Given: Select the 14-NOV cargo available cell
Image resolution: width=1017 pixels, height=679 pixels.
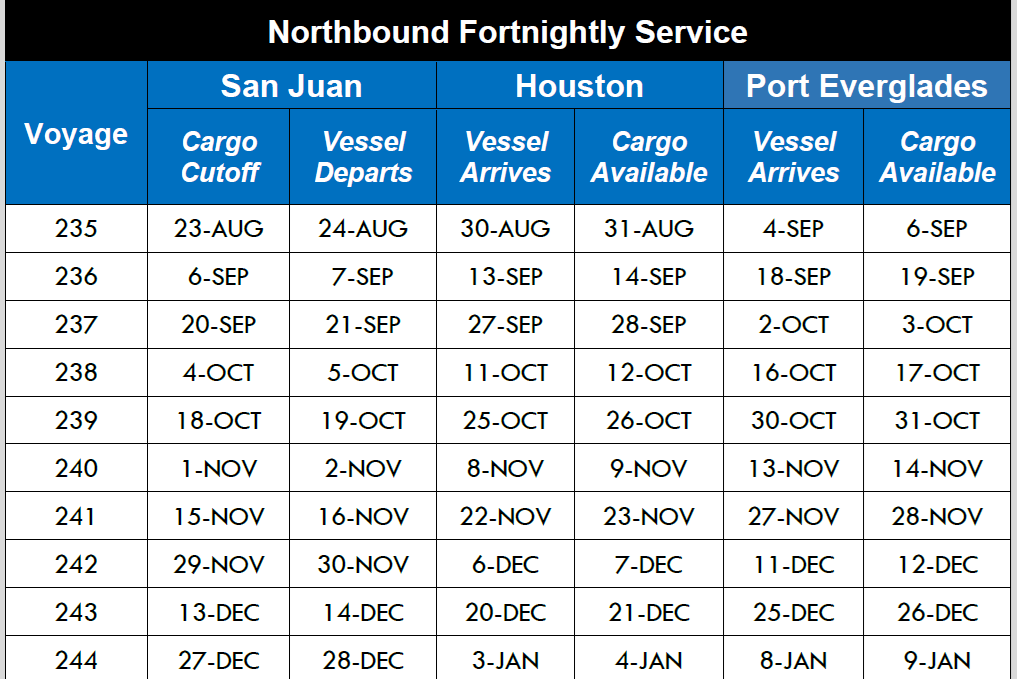Looking at the screenshot, I should [937, 469].
